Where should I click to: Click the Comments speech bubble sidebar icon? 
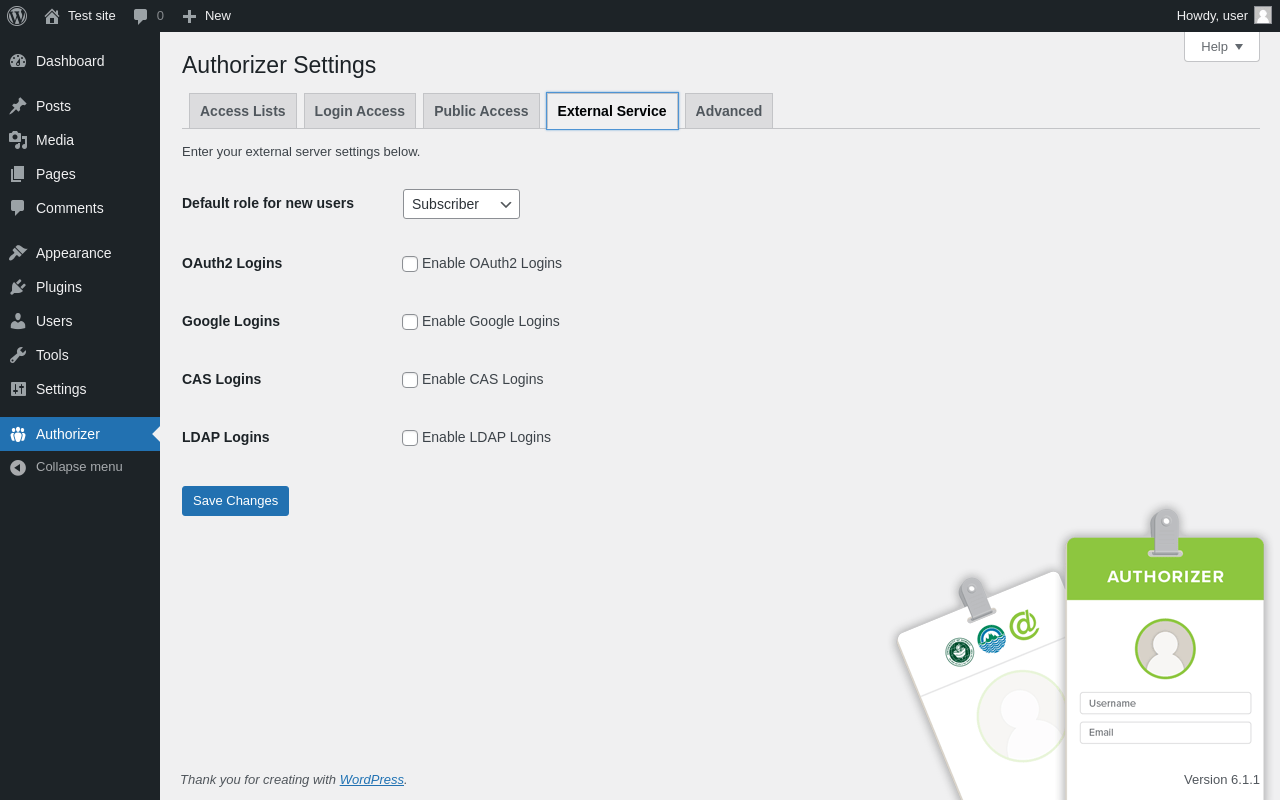(18, 208)
